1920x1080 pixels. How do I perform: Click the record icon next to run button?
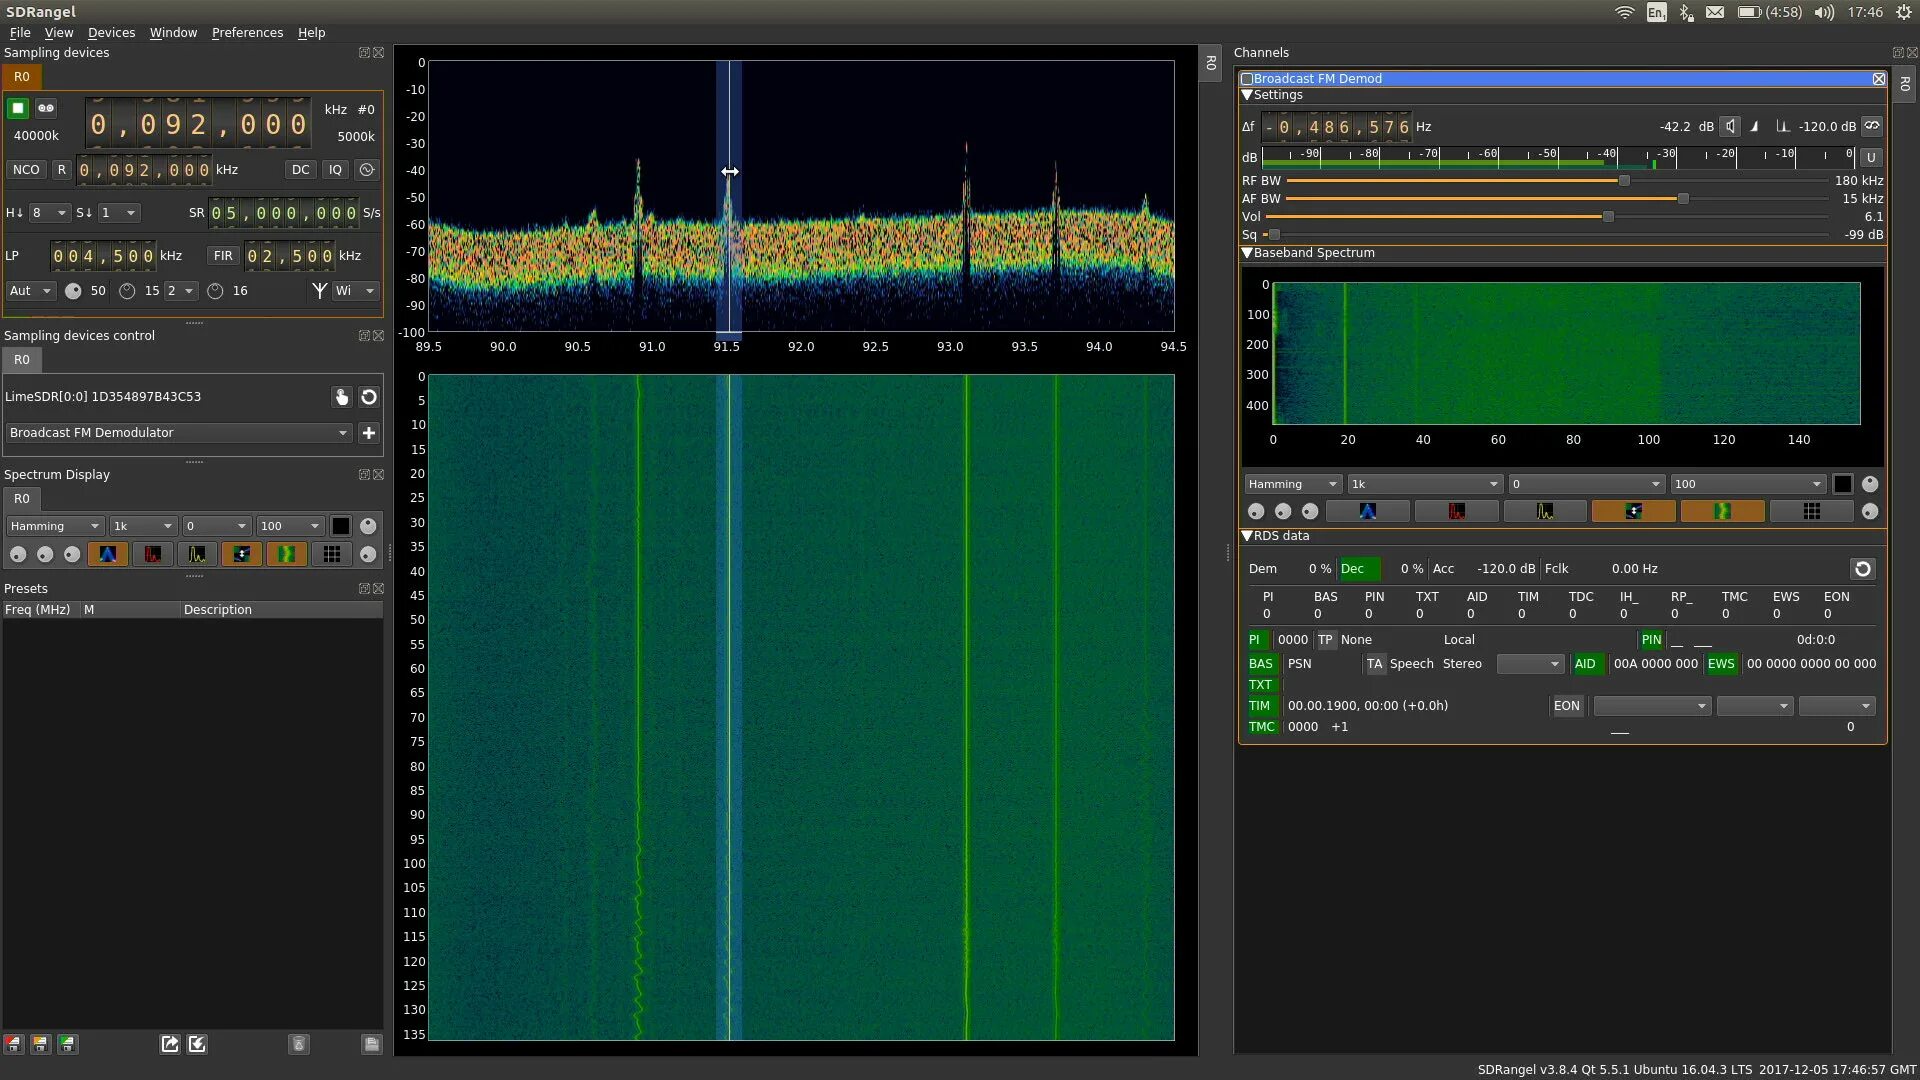point(46,108)
